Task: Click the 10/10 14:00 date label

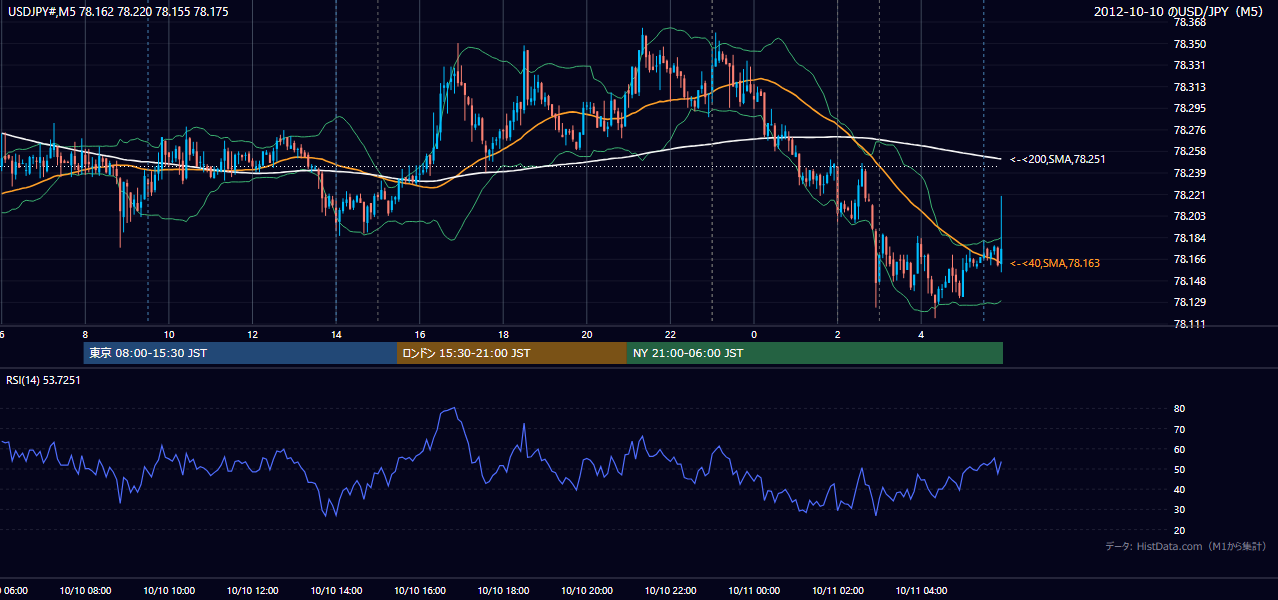Action: pyautogui.click(x=336, y=590)
